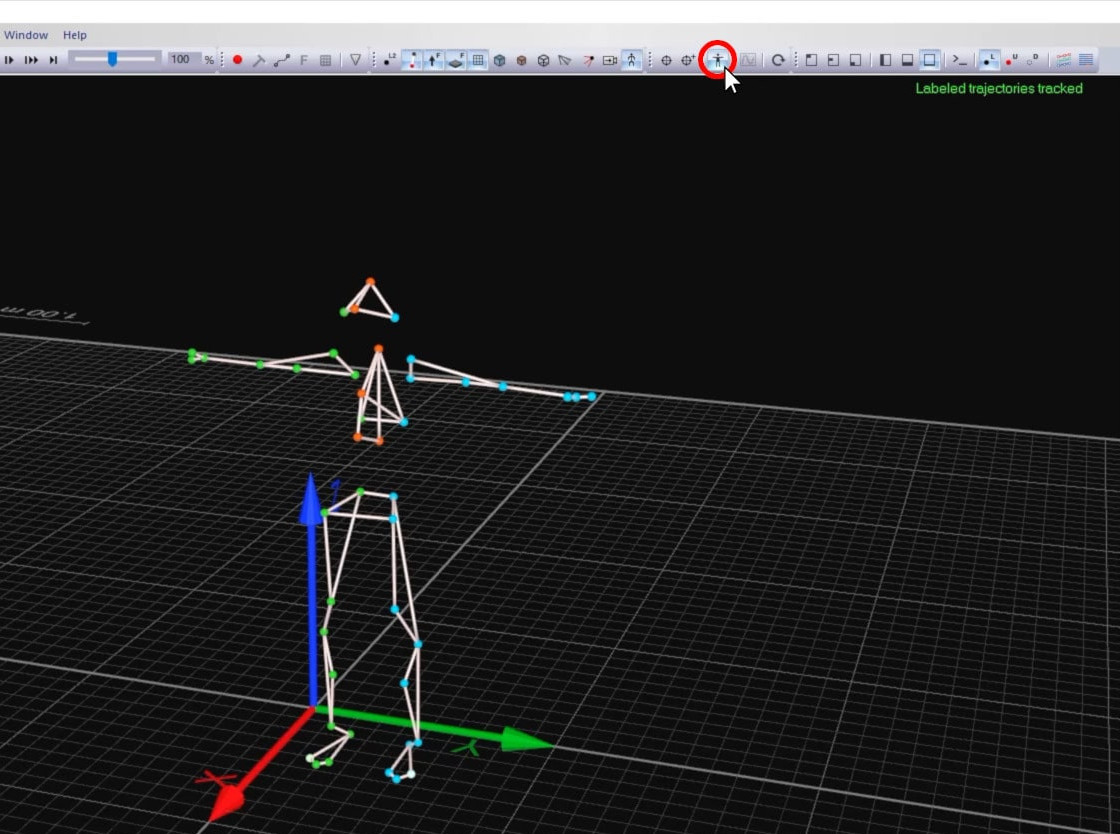Click the playback speed slider handle
The image size is (1120, 834).
[x=112, y=60]
